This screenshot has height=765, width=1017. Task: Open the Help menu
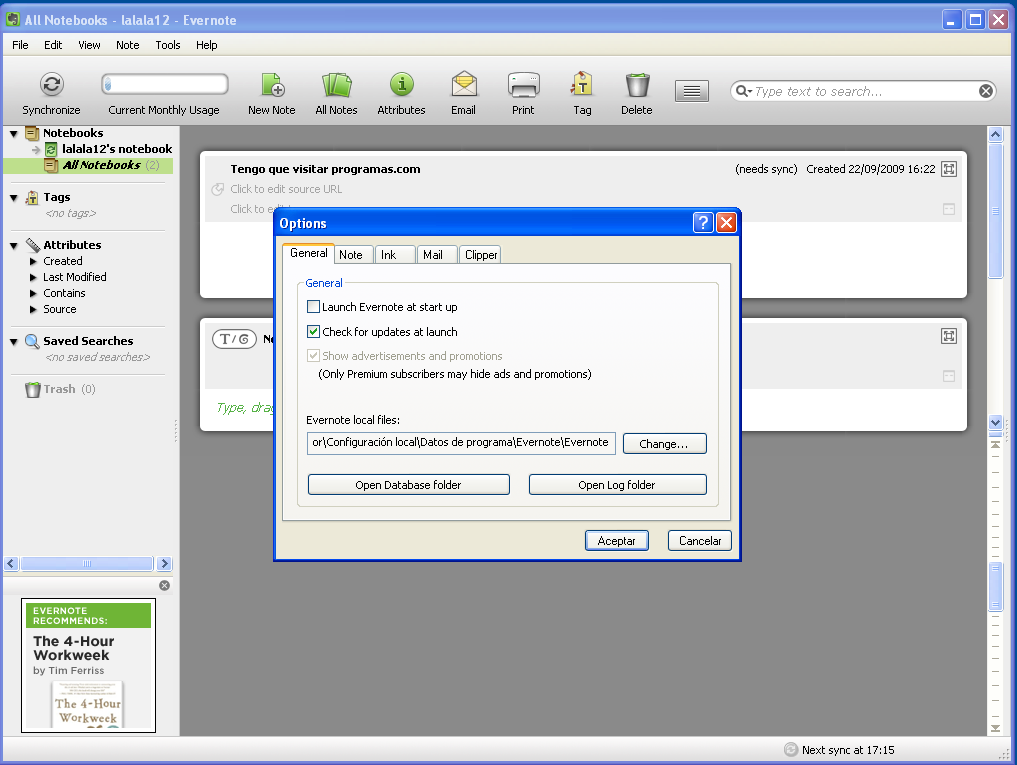[x=207, y=45]
